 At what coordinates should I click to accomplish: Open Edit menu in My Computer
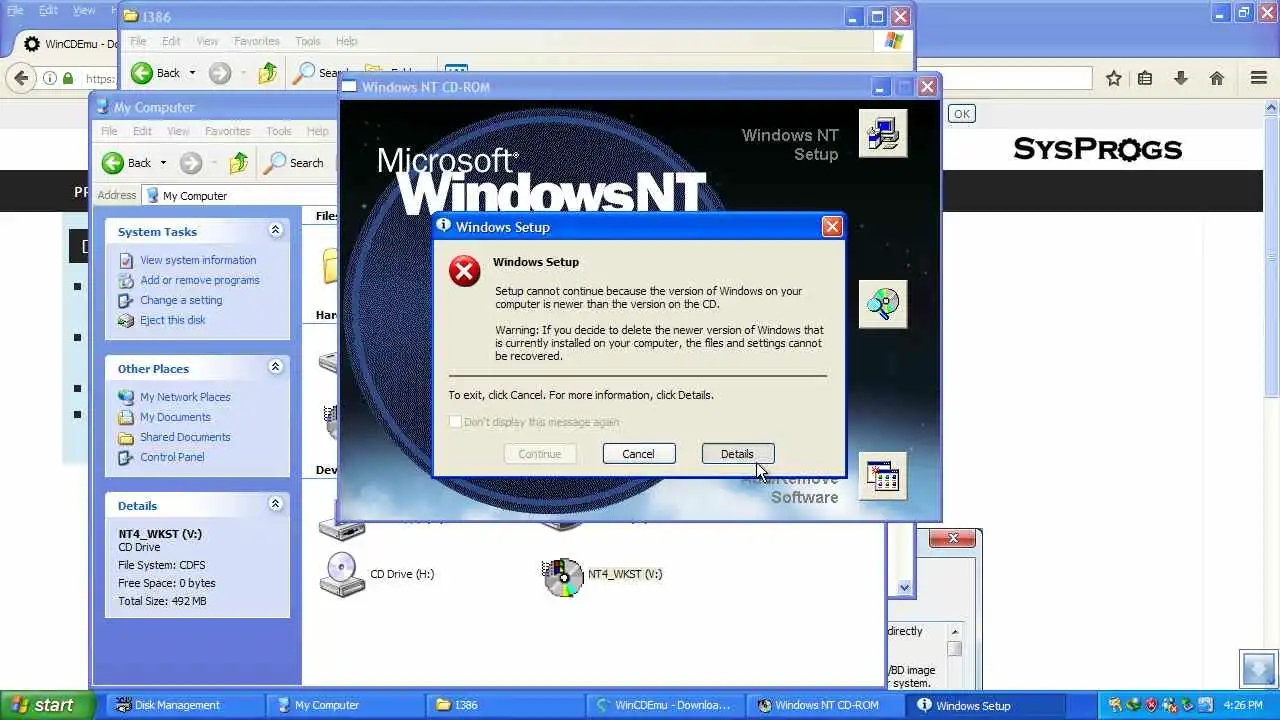(x=142, y=131)
